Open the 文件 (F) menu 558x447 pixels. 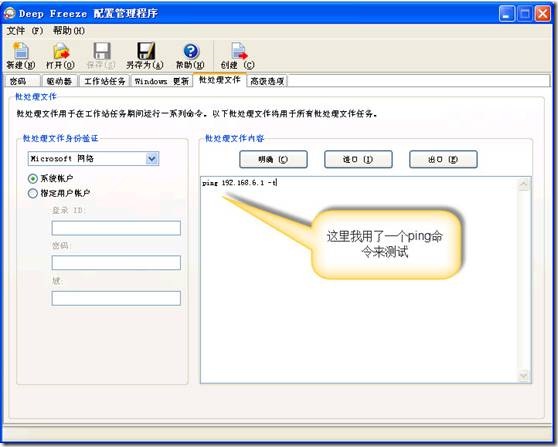pos(25,31)
